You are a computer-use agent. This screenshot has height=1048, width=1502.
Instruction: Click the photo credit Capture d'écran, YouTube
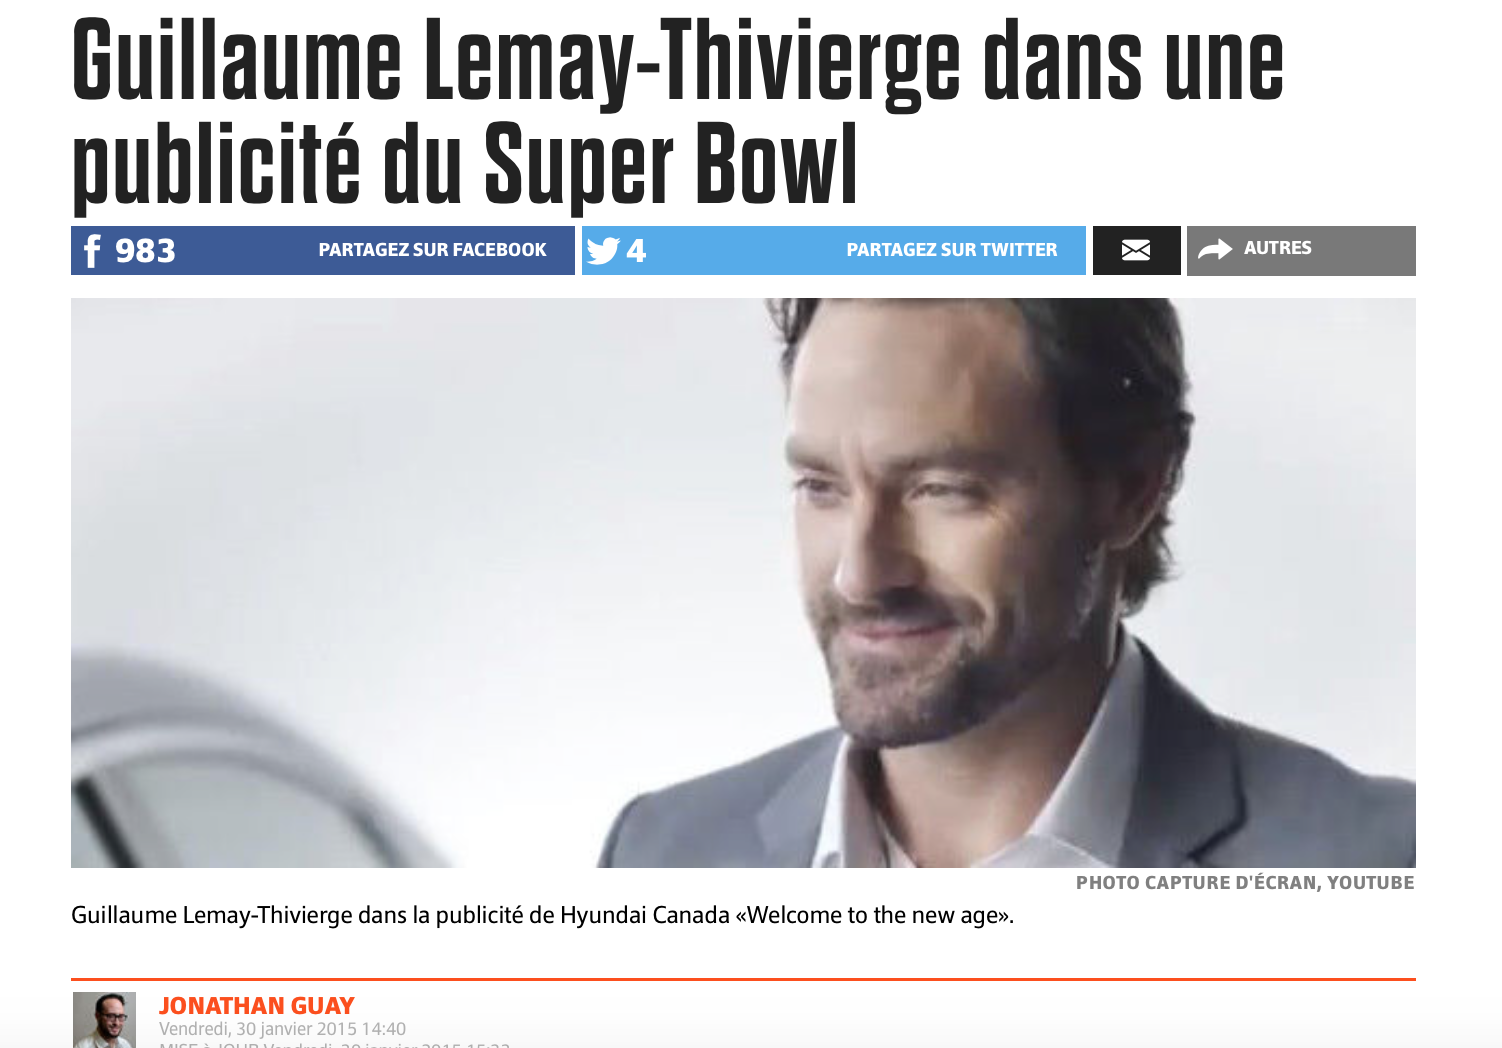pyautogui.click(x=1245, y=883)
